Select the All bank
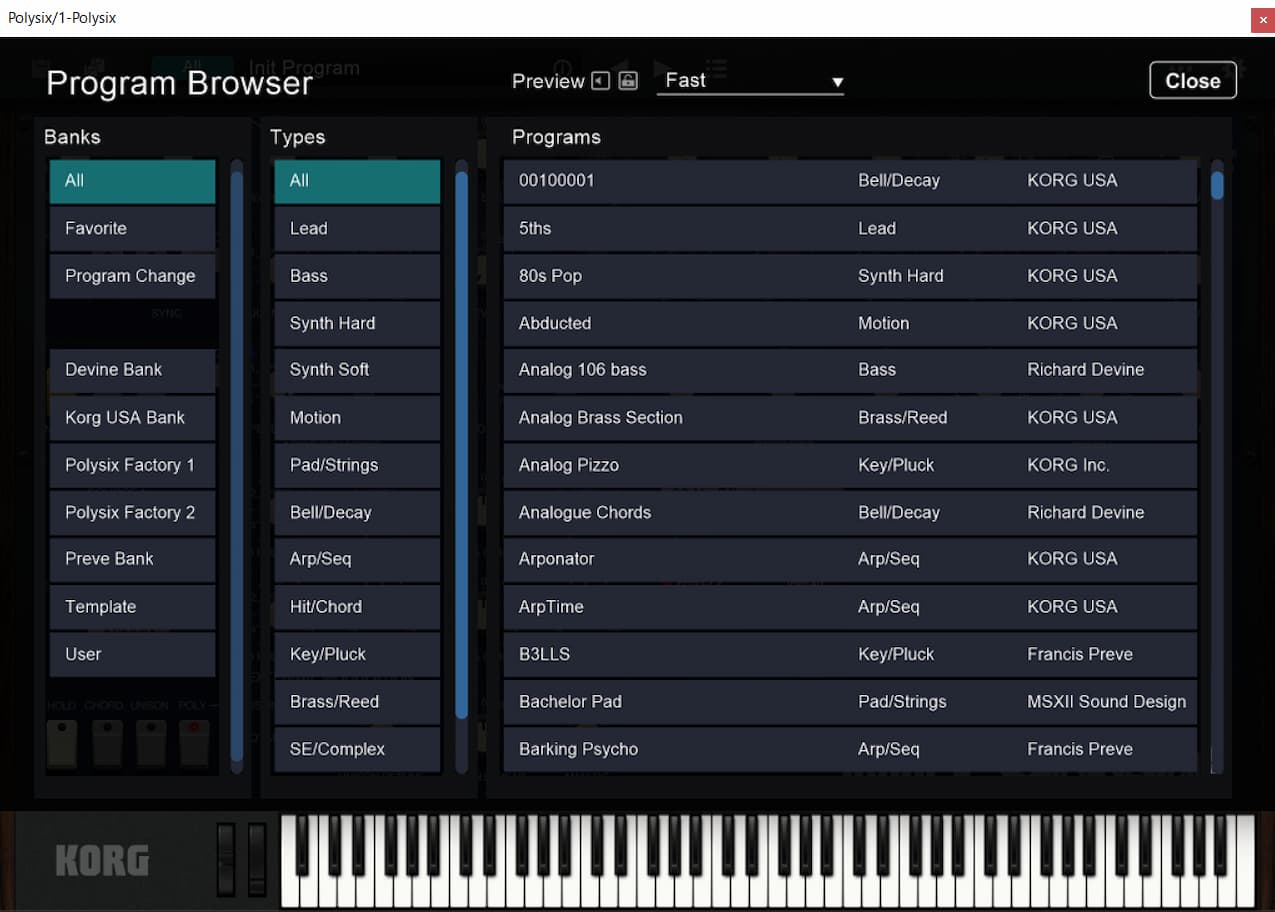This screenshot has width=1275, height=912. pyautogui.click(x=133, y=181)
